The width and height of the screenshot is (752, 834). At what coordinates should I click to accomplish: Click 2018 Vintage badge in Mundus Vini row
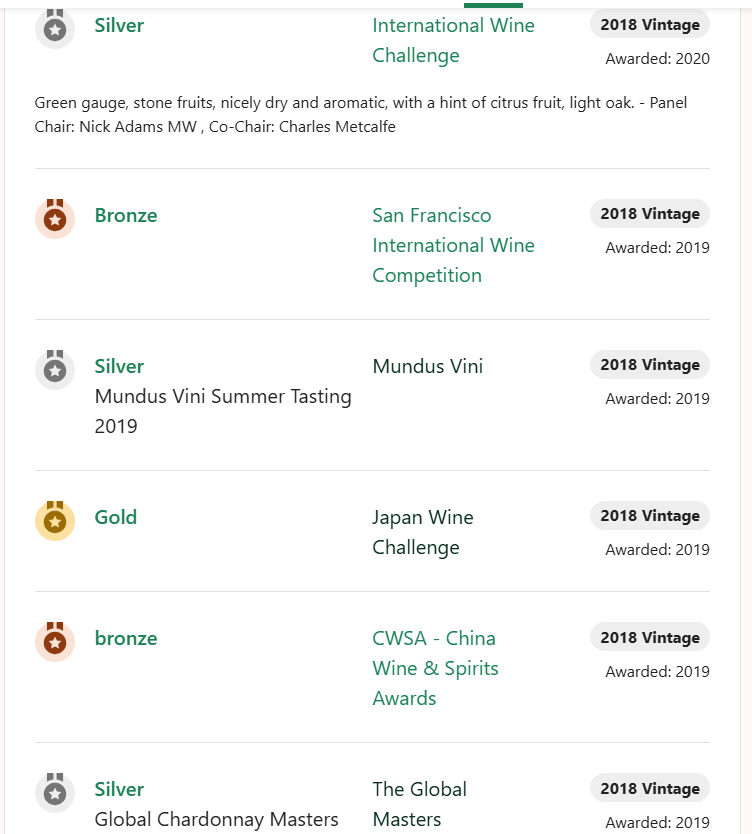pyautogui.click(x=650, y=364)
